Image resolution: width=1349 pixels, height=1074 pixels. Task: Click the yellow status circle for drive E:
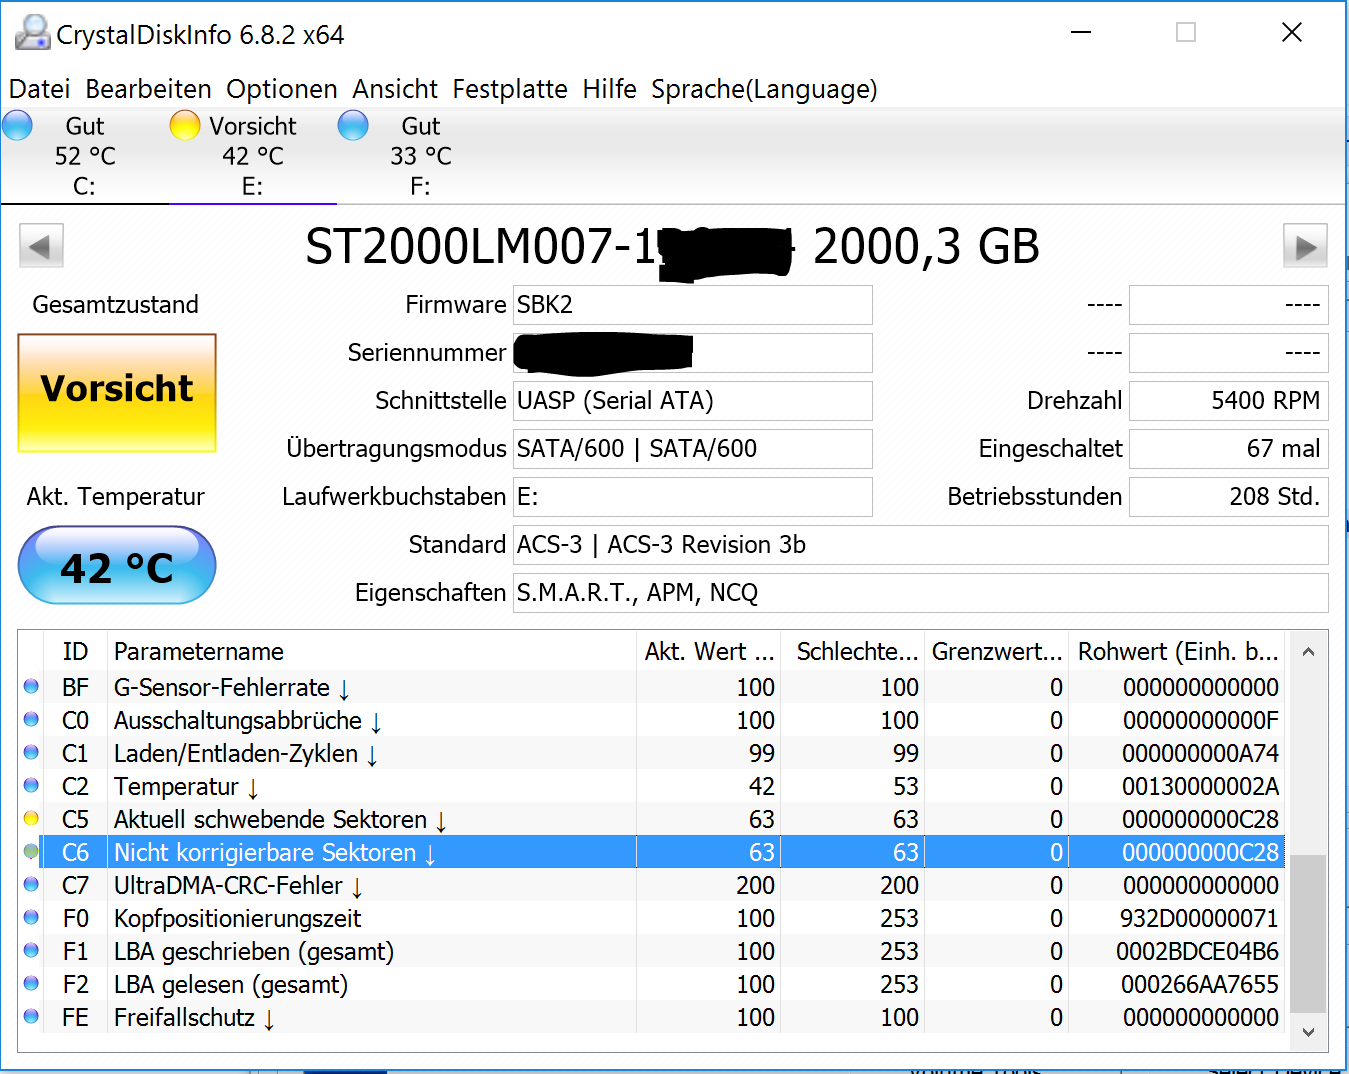click(185, 125)
